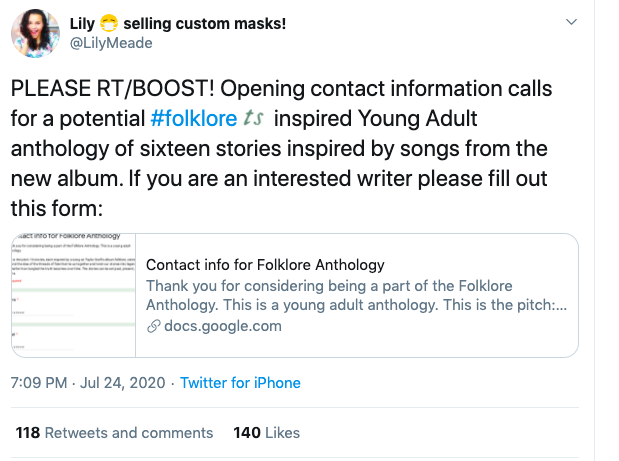Screen dimensions: 619x461
Task: Open the @LilyMeade handle link
Action: click(111, 43)
